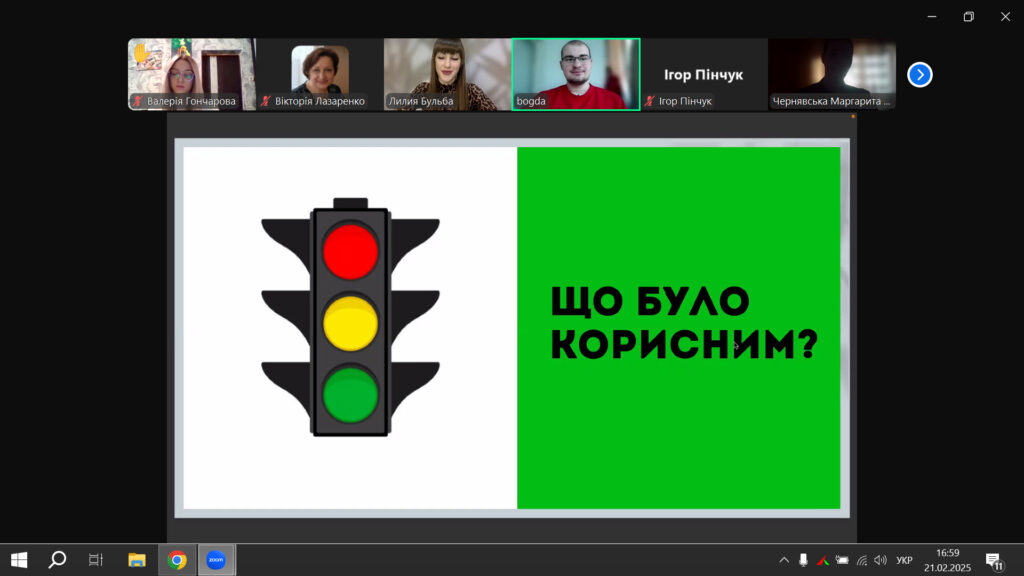
Task: Show next participants with blue arrow button
Action: pyautogui.click(x=920, y=74)
